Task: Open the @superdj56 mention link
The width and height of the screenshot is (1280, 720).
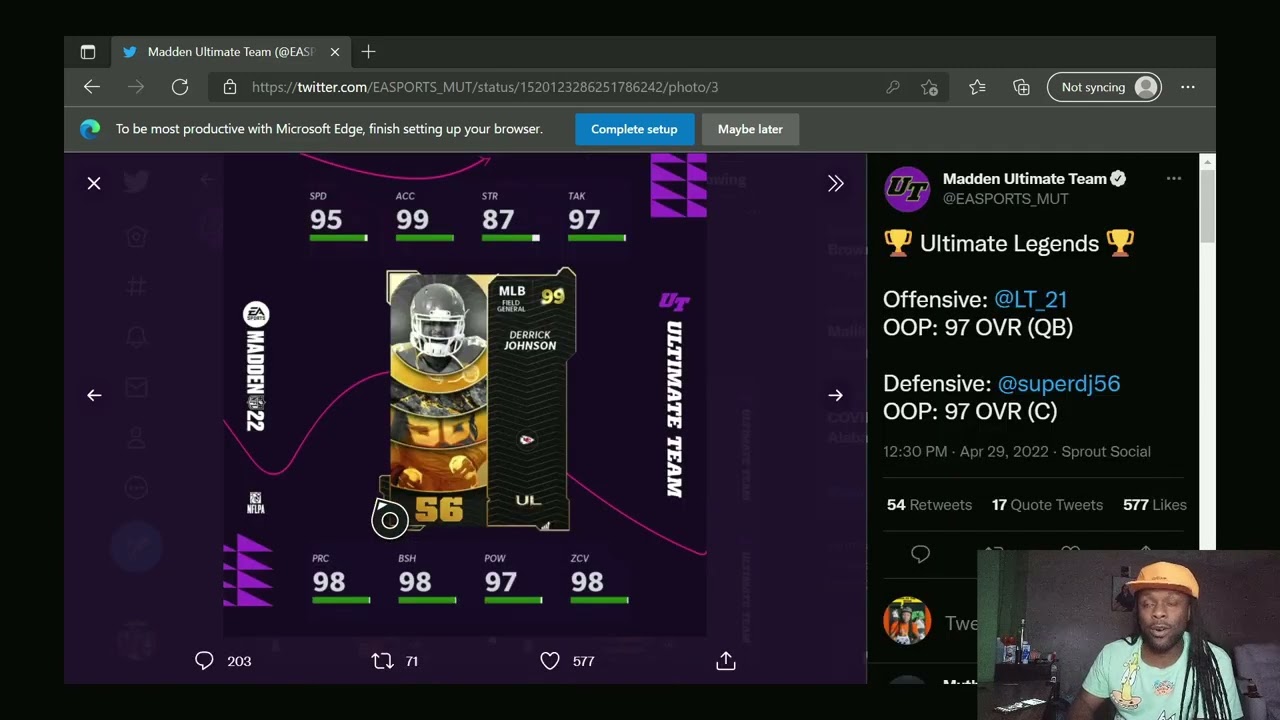Action: pos(1059,383)
